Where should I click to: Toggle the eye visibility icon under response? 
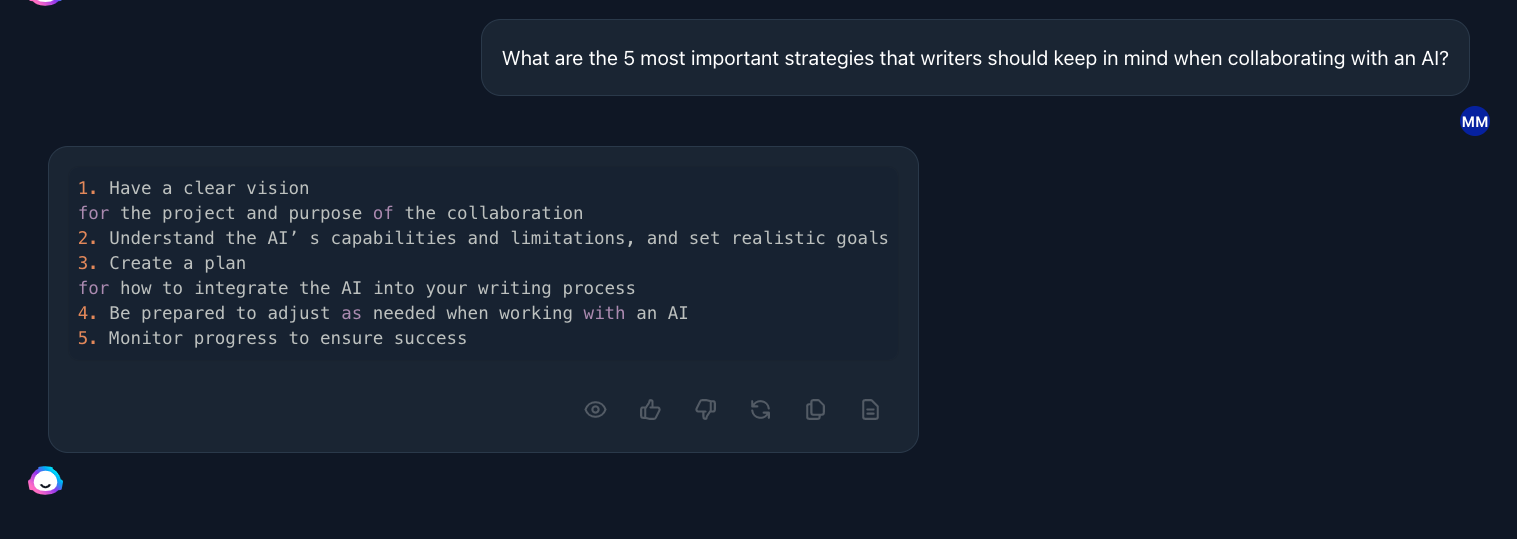[x=595, y=409]
